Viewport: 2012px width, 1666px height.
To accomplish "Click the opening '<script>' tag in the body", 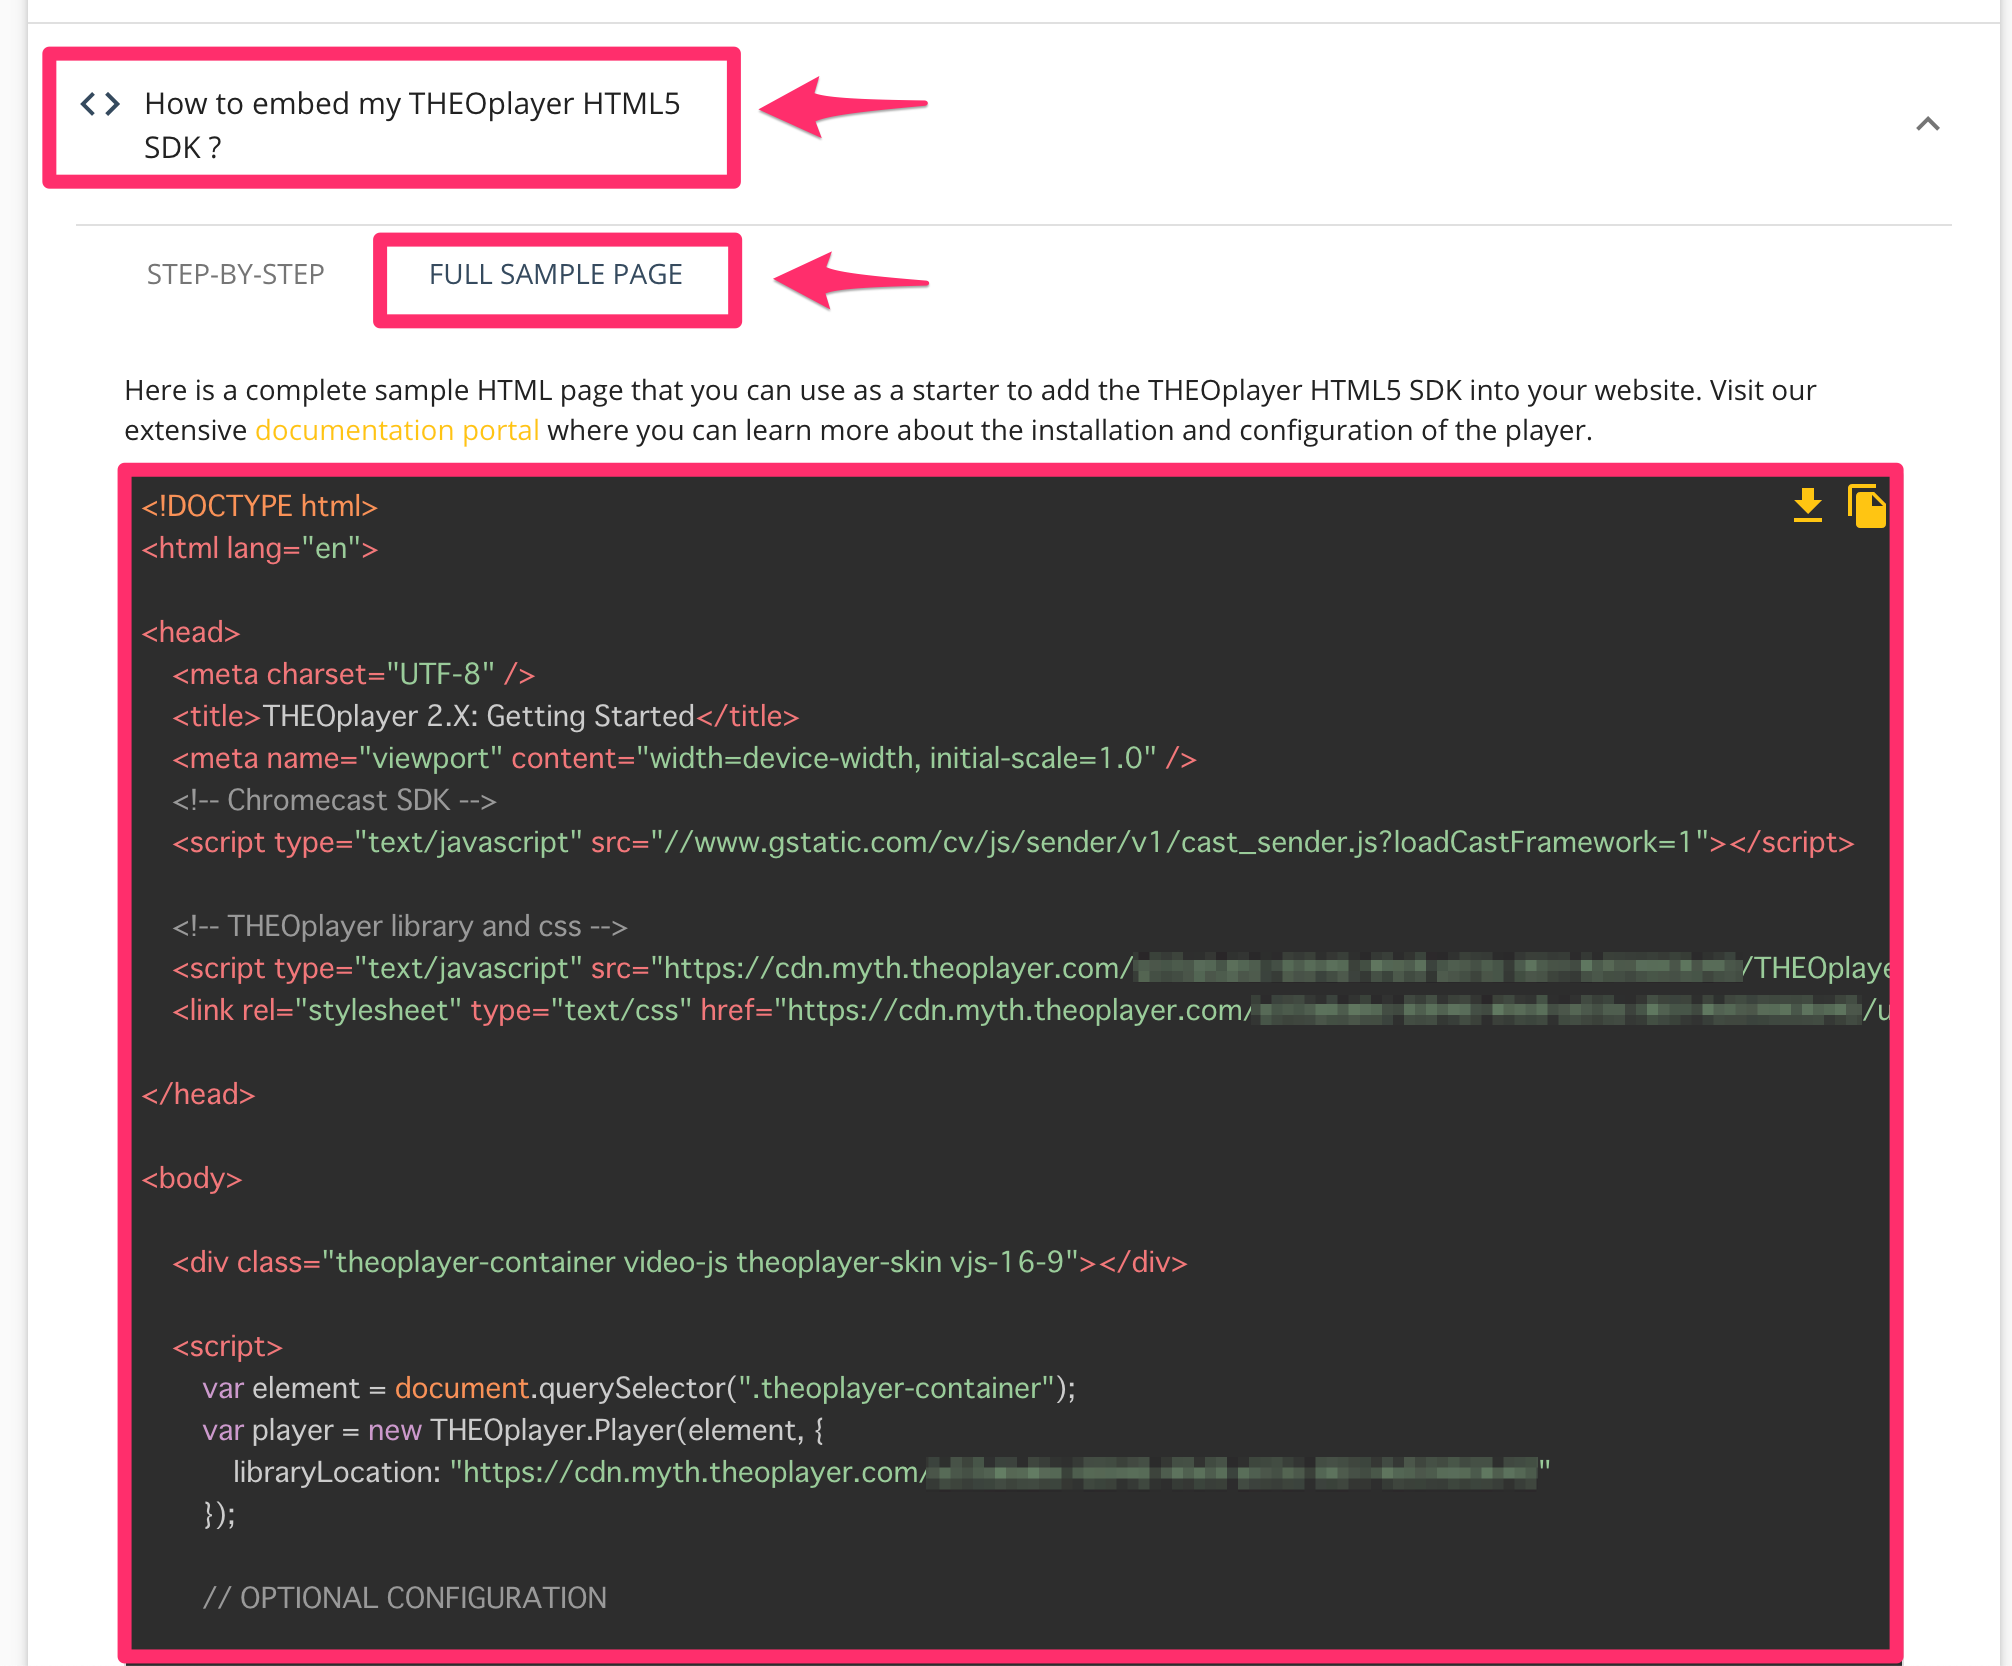I will pyautogui.click(x=228, y=1346).
